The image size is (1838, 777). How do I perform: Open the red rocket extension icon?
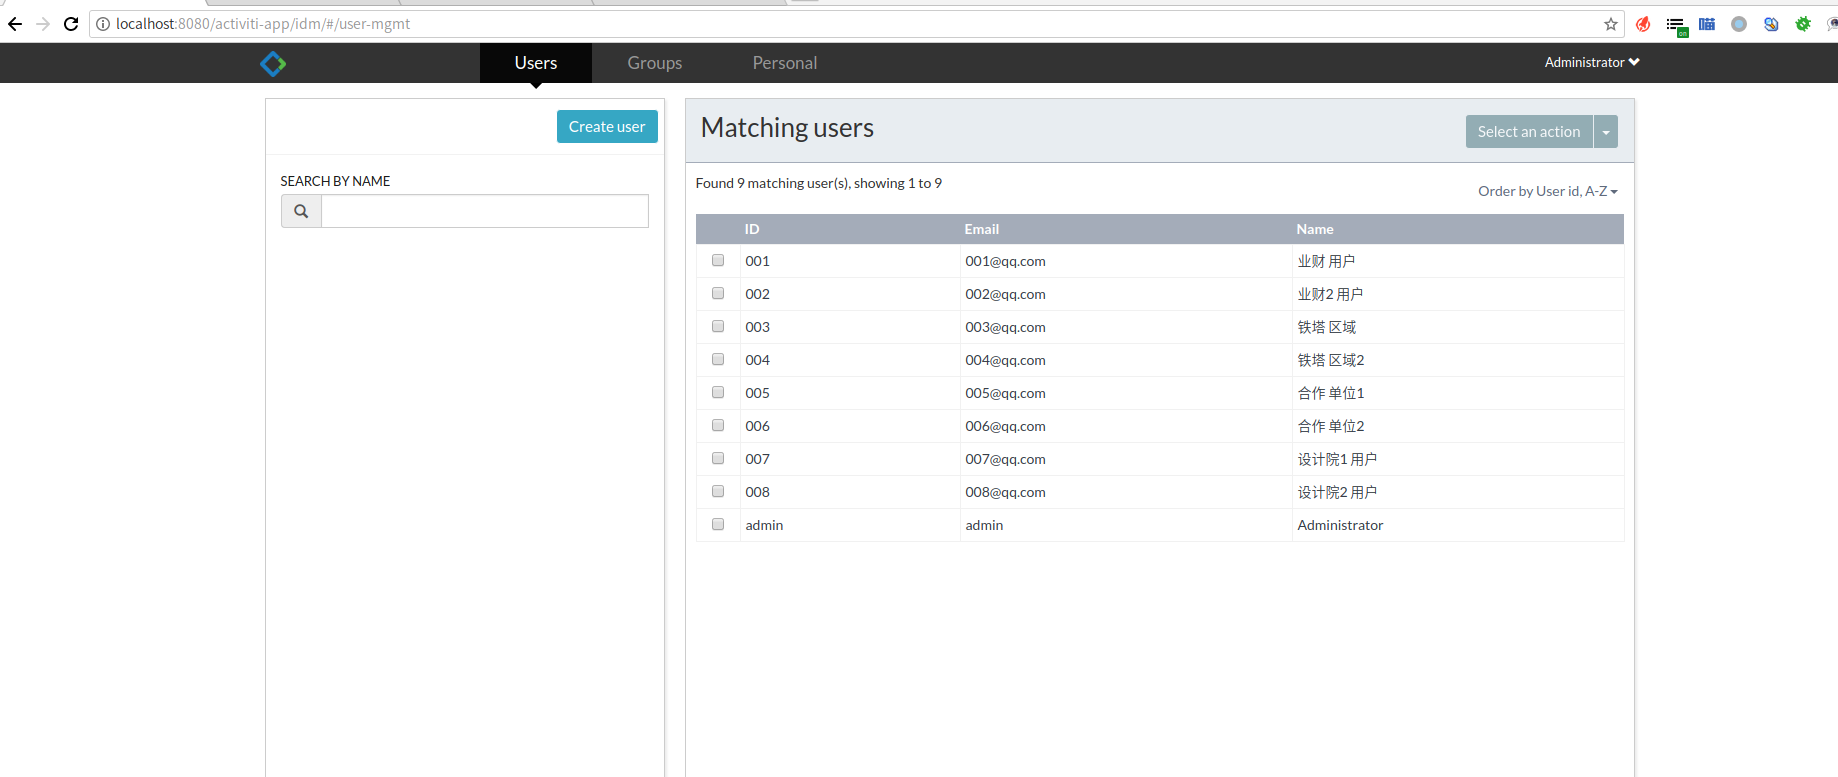click(x=1643, y=24)
